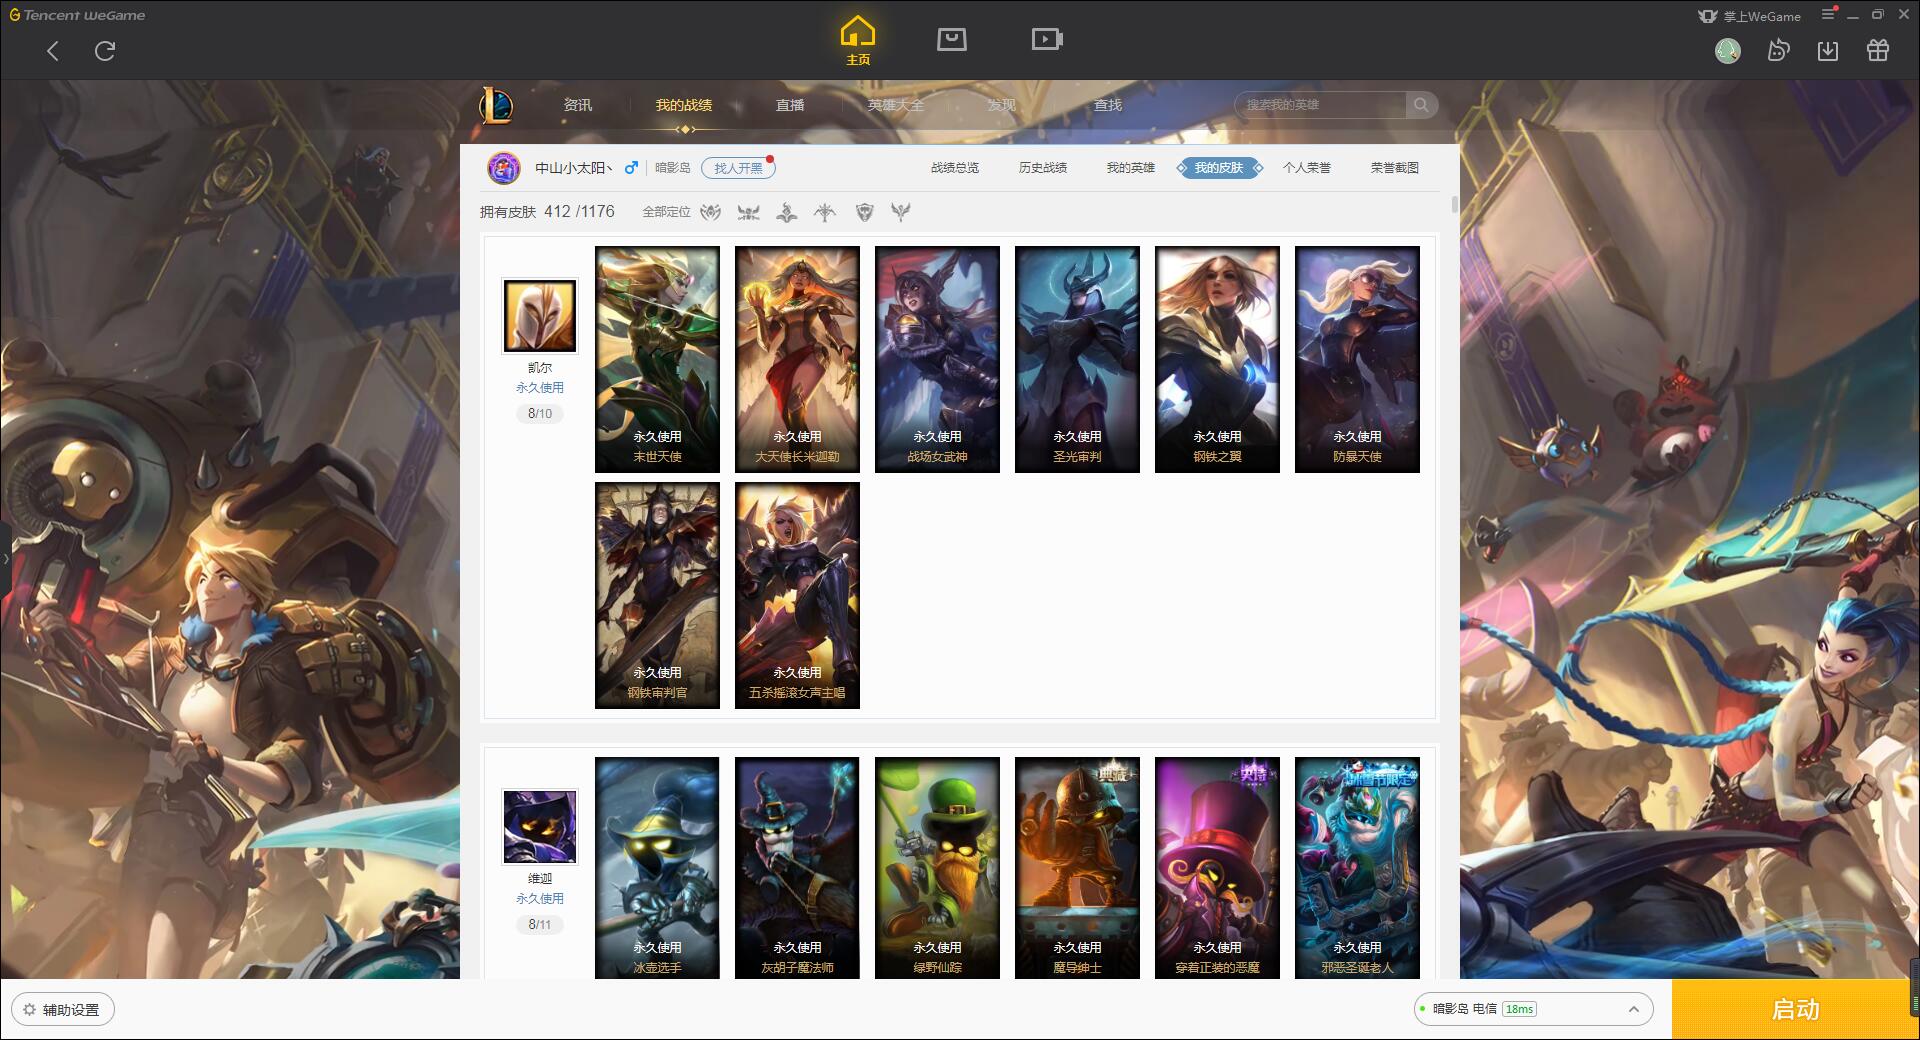Viewport: 1920px width, 1040px height.
Task: Click the 8/11 skin count for 维迦
Action: [x=540, y=924]
